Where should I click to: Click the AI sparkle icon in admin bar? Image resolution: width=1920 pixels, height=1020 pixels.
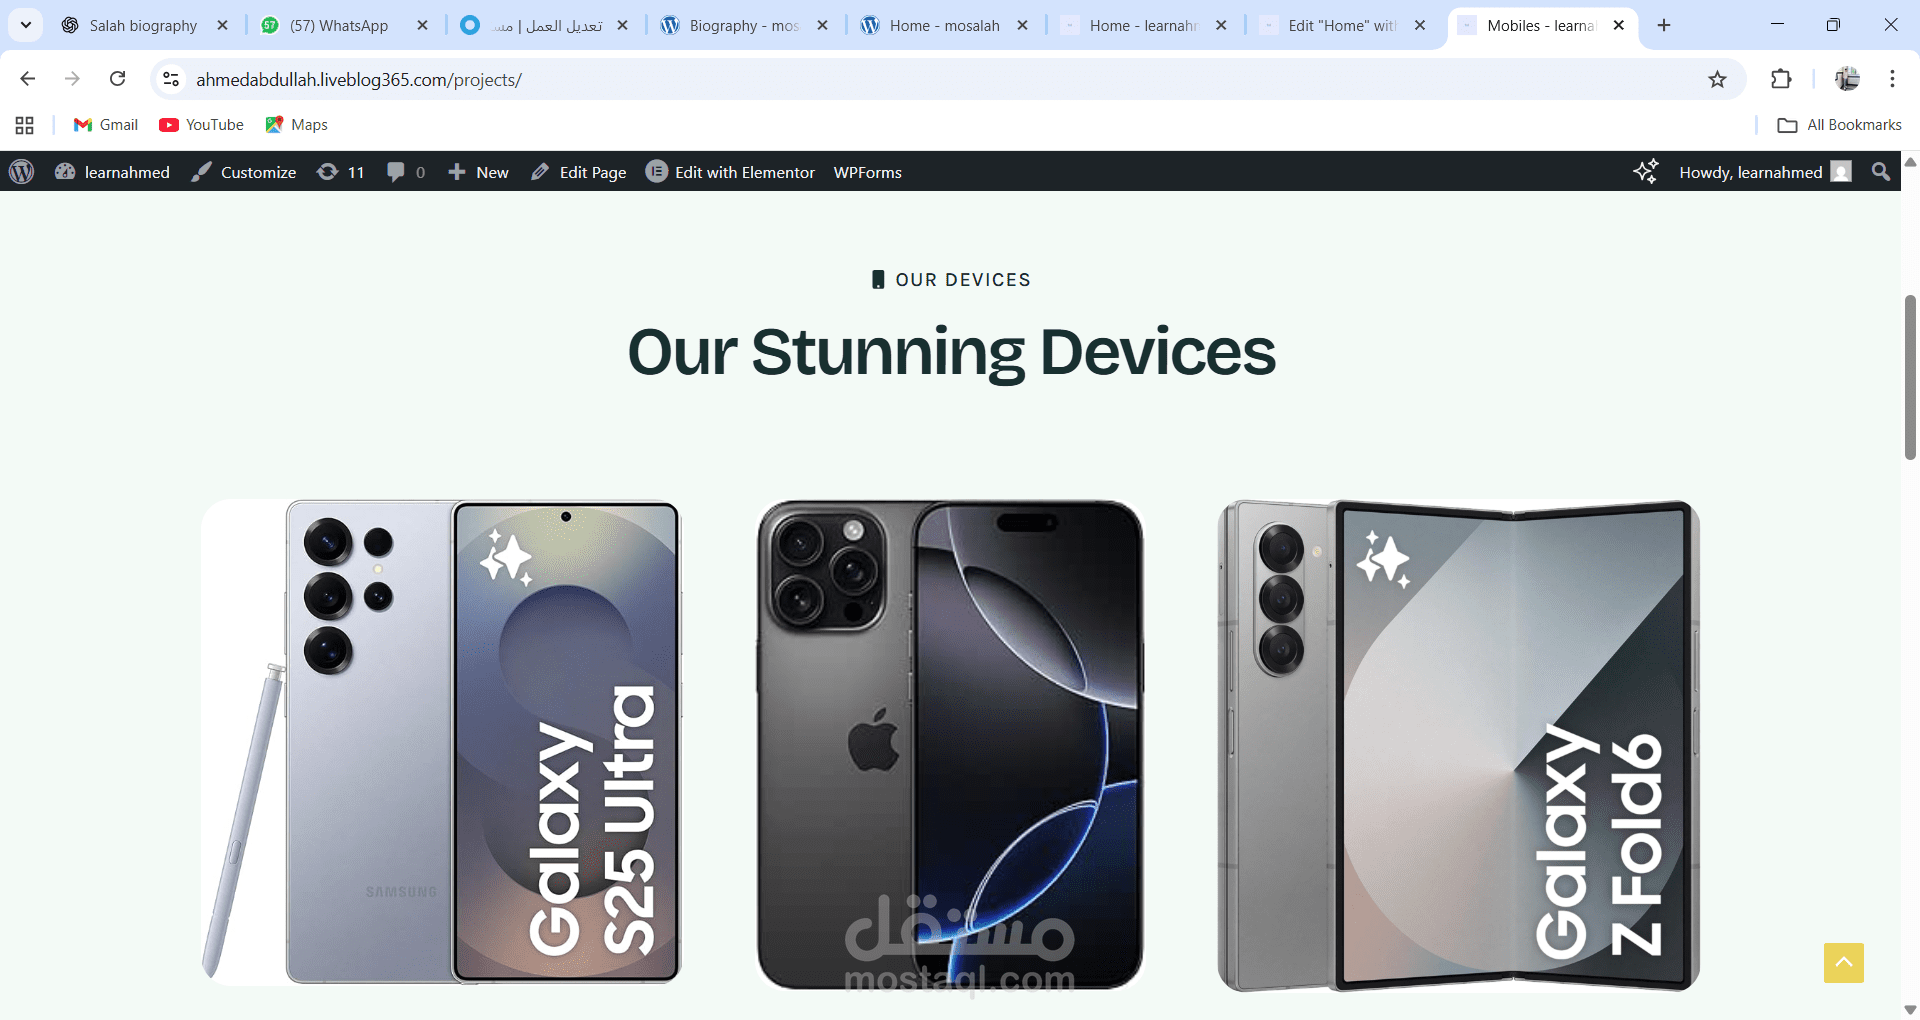1646,172
